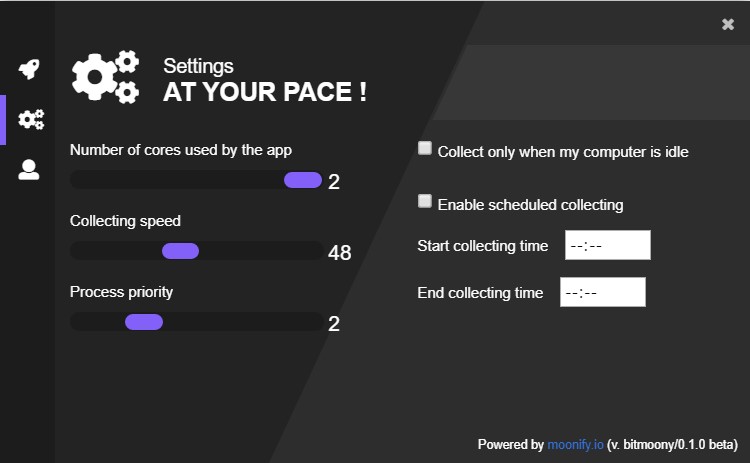
Task: Click the Collecting speed slider handle
Action: click(180, 251)
